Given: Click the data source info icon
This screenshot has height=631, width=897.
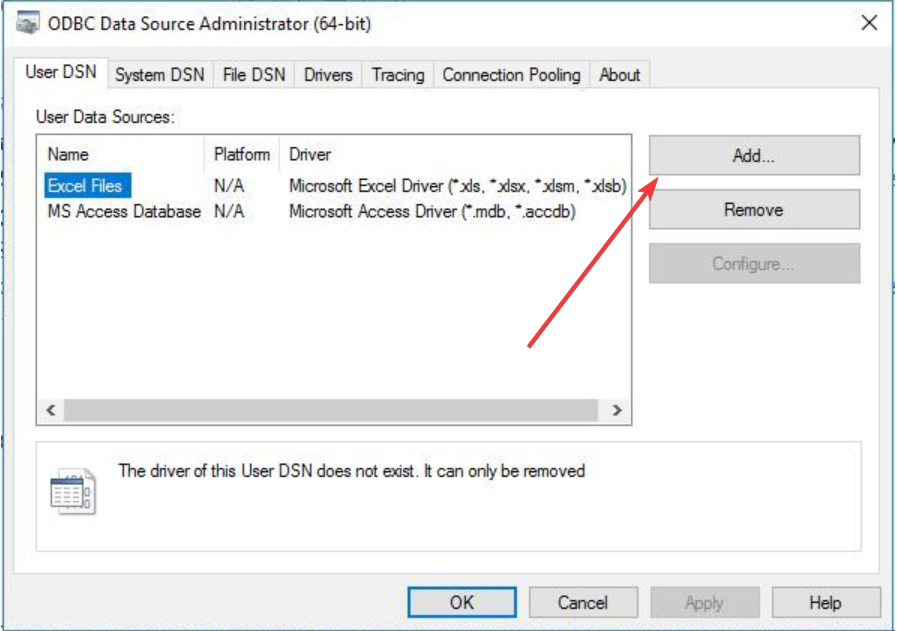Looking at the screenshot, I should click(x=73, y=492).
